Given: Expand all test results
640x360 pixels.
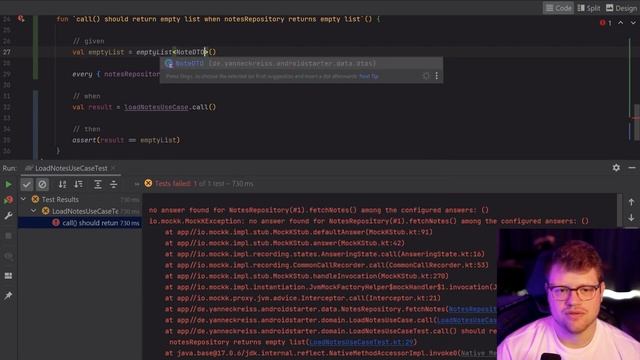Looking at the screenshot, I should click(98, 184).
